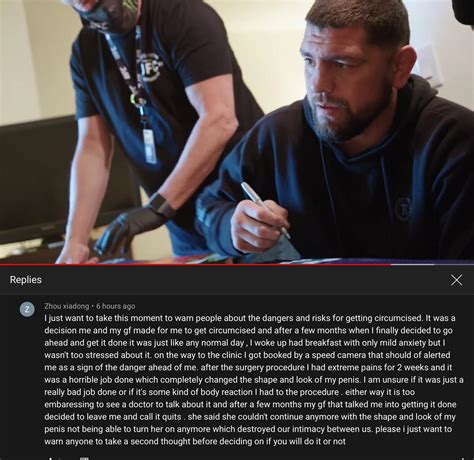
Task: Jump to the grey buffered progress section
Action: tap(413, 265)
